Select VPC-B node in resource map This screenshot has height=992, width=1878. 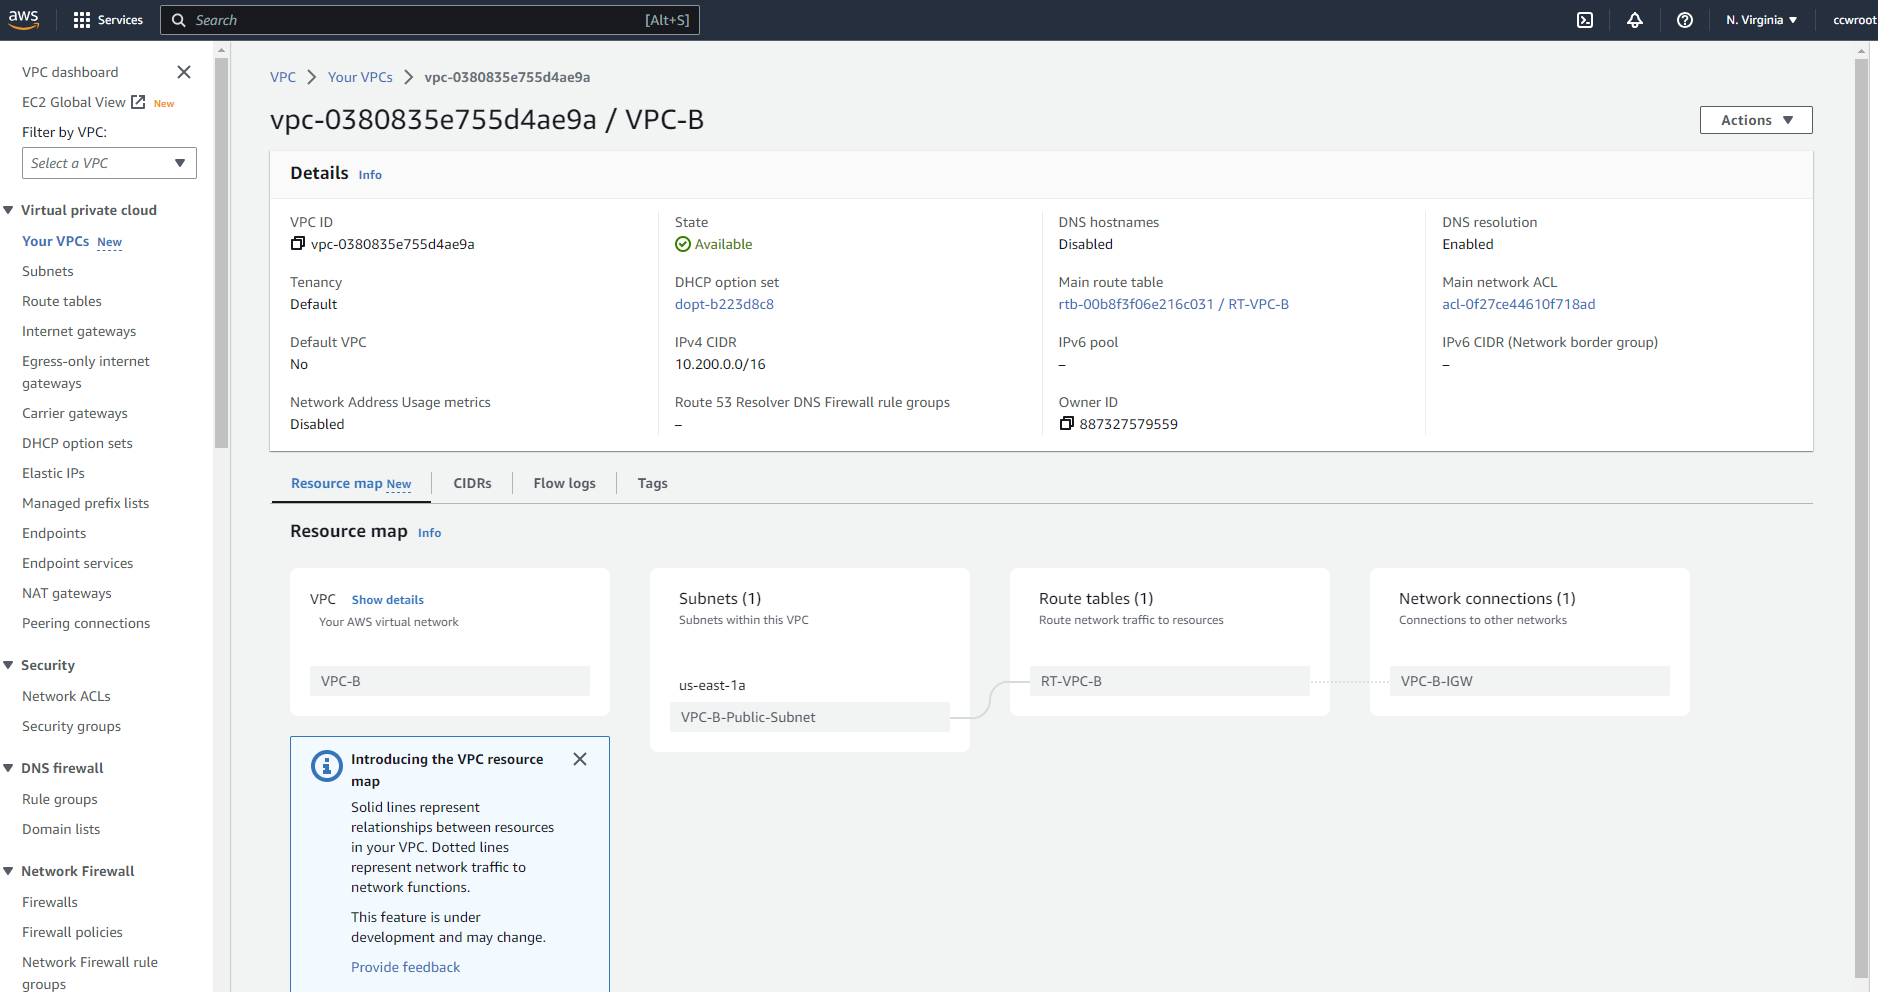coord(450,681)
